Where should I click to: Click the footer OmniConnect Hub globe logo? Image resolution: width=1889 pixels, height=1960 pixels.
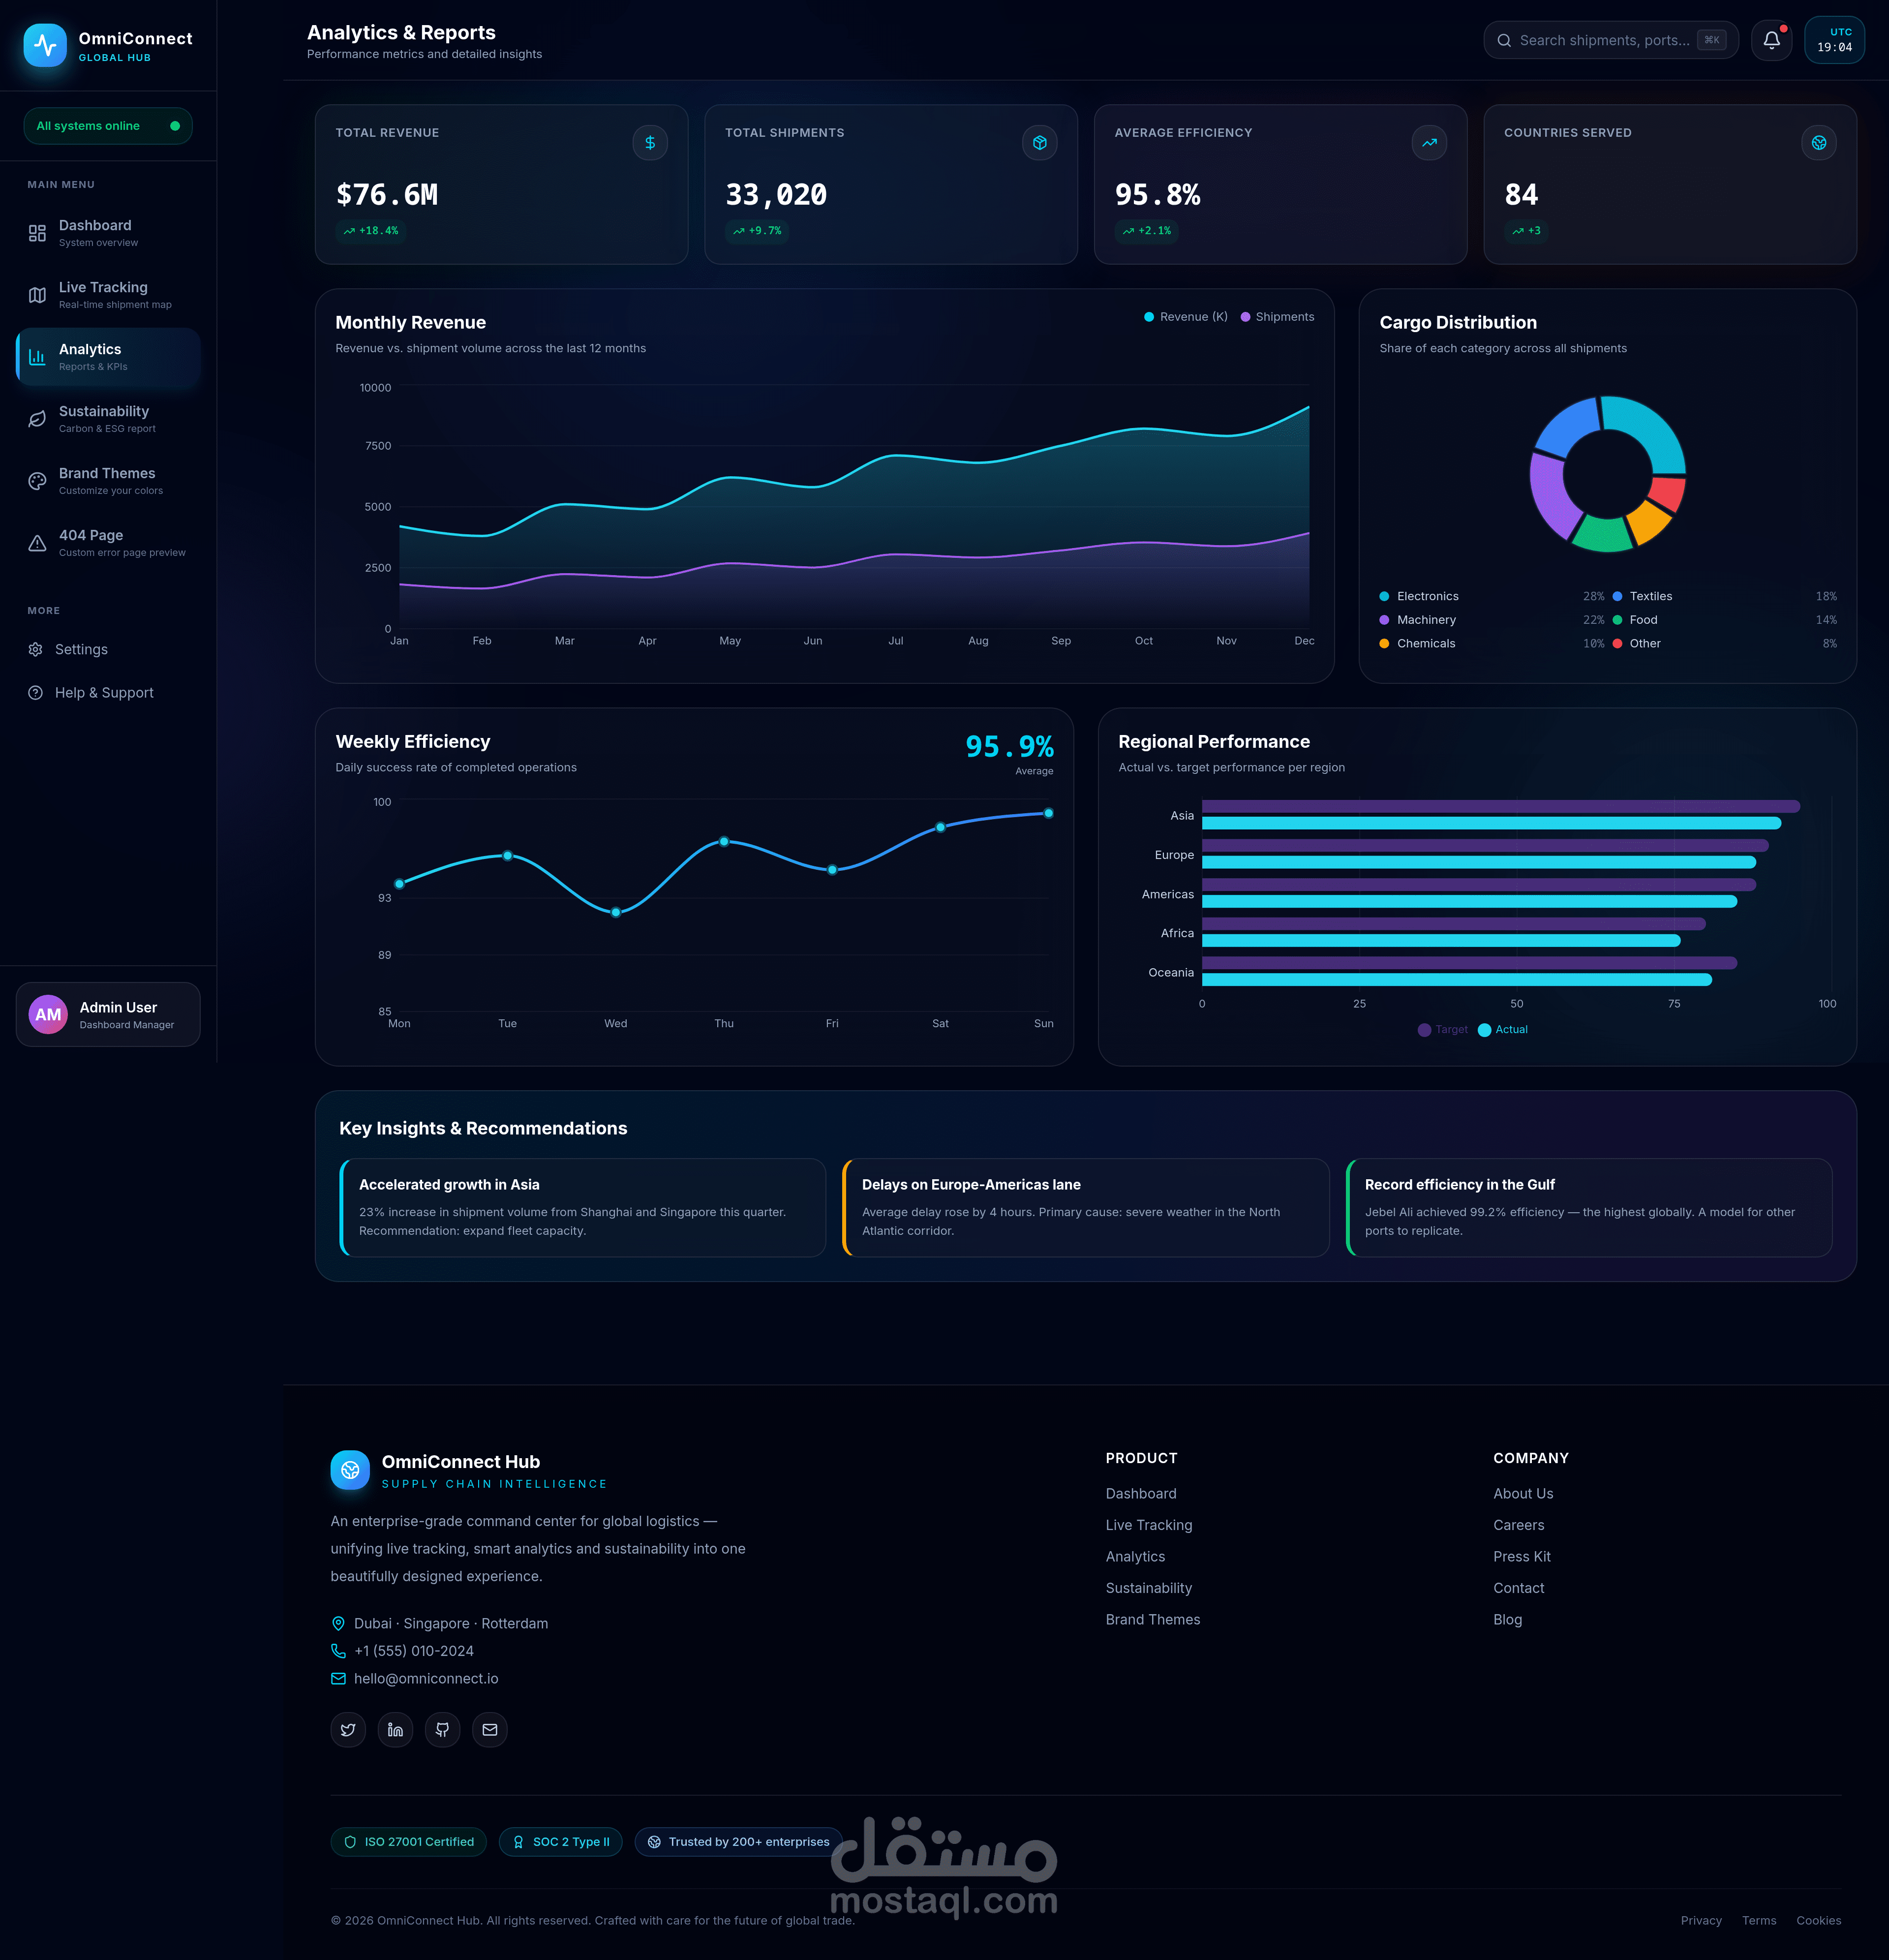350,1470
